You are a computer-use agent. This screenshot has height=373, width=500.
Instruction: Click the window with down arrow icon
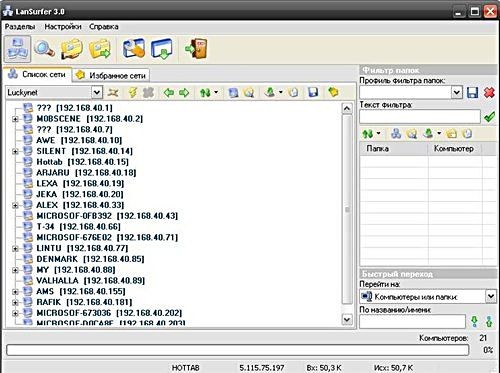[162, 49]
